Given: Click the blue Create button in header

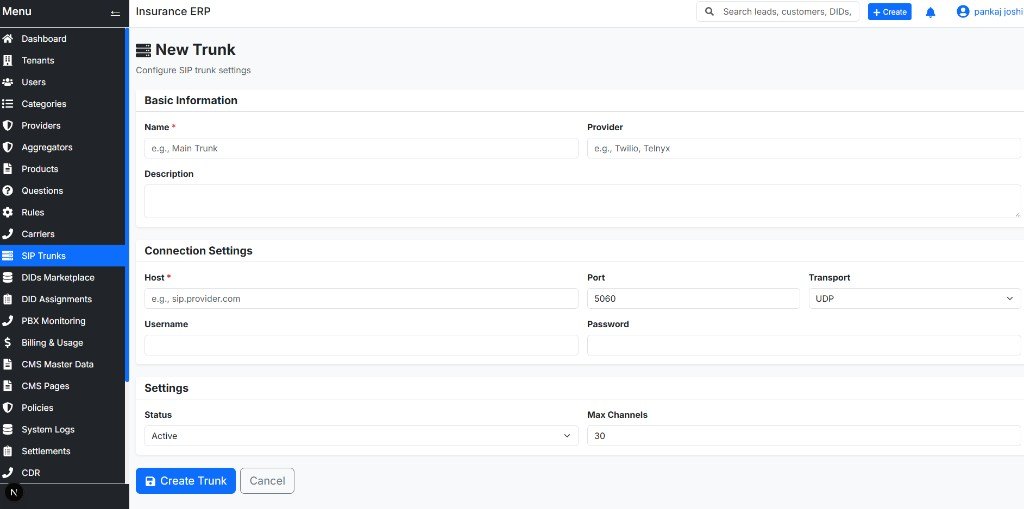Looking at the screenshot, I should pos(889,12).
